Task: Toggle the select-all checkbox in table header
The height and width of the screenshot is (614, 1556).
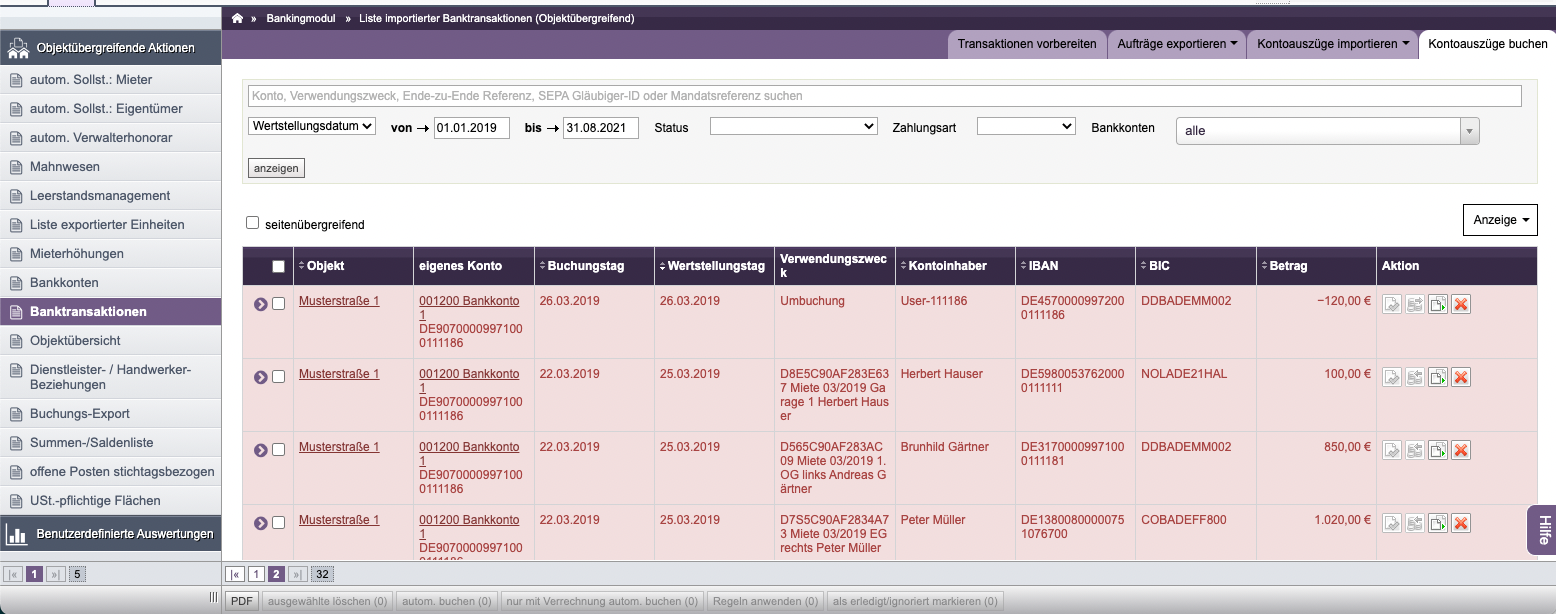Action: (x=278, y=266)
